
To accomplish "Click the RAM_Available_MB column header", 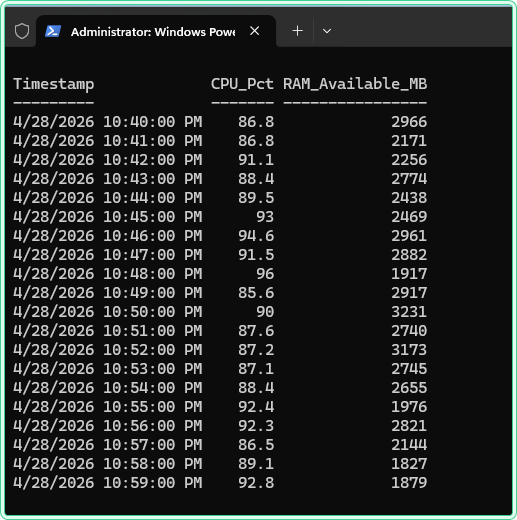I will pos(355,84).
